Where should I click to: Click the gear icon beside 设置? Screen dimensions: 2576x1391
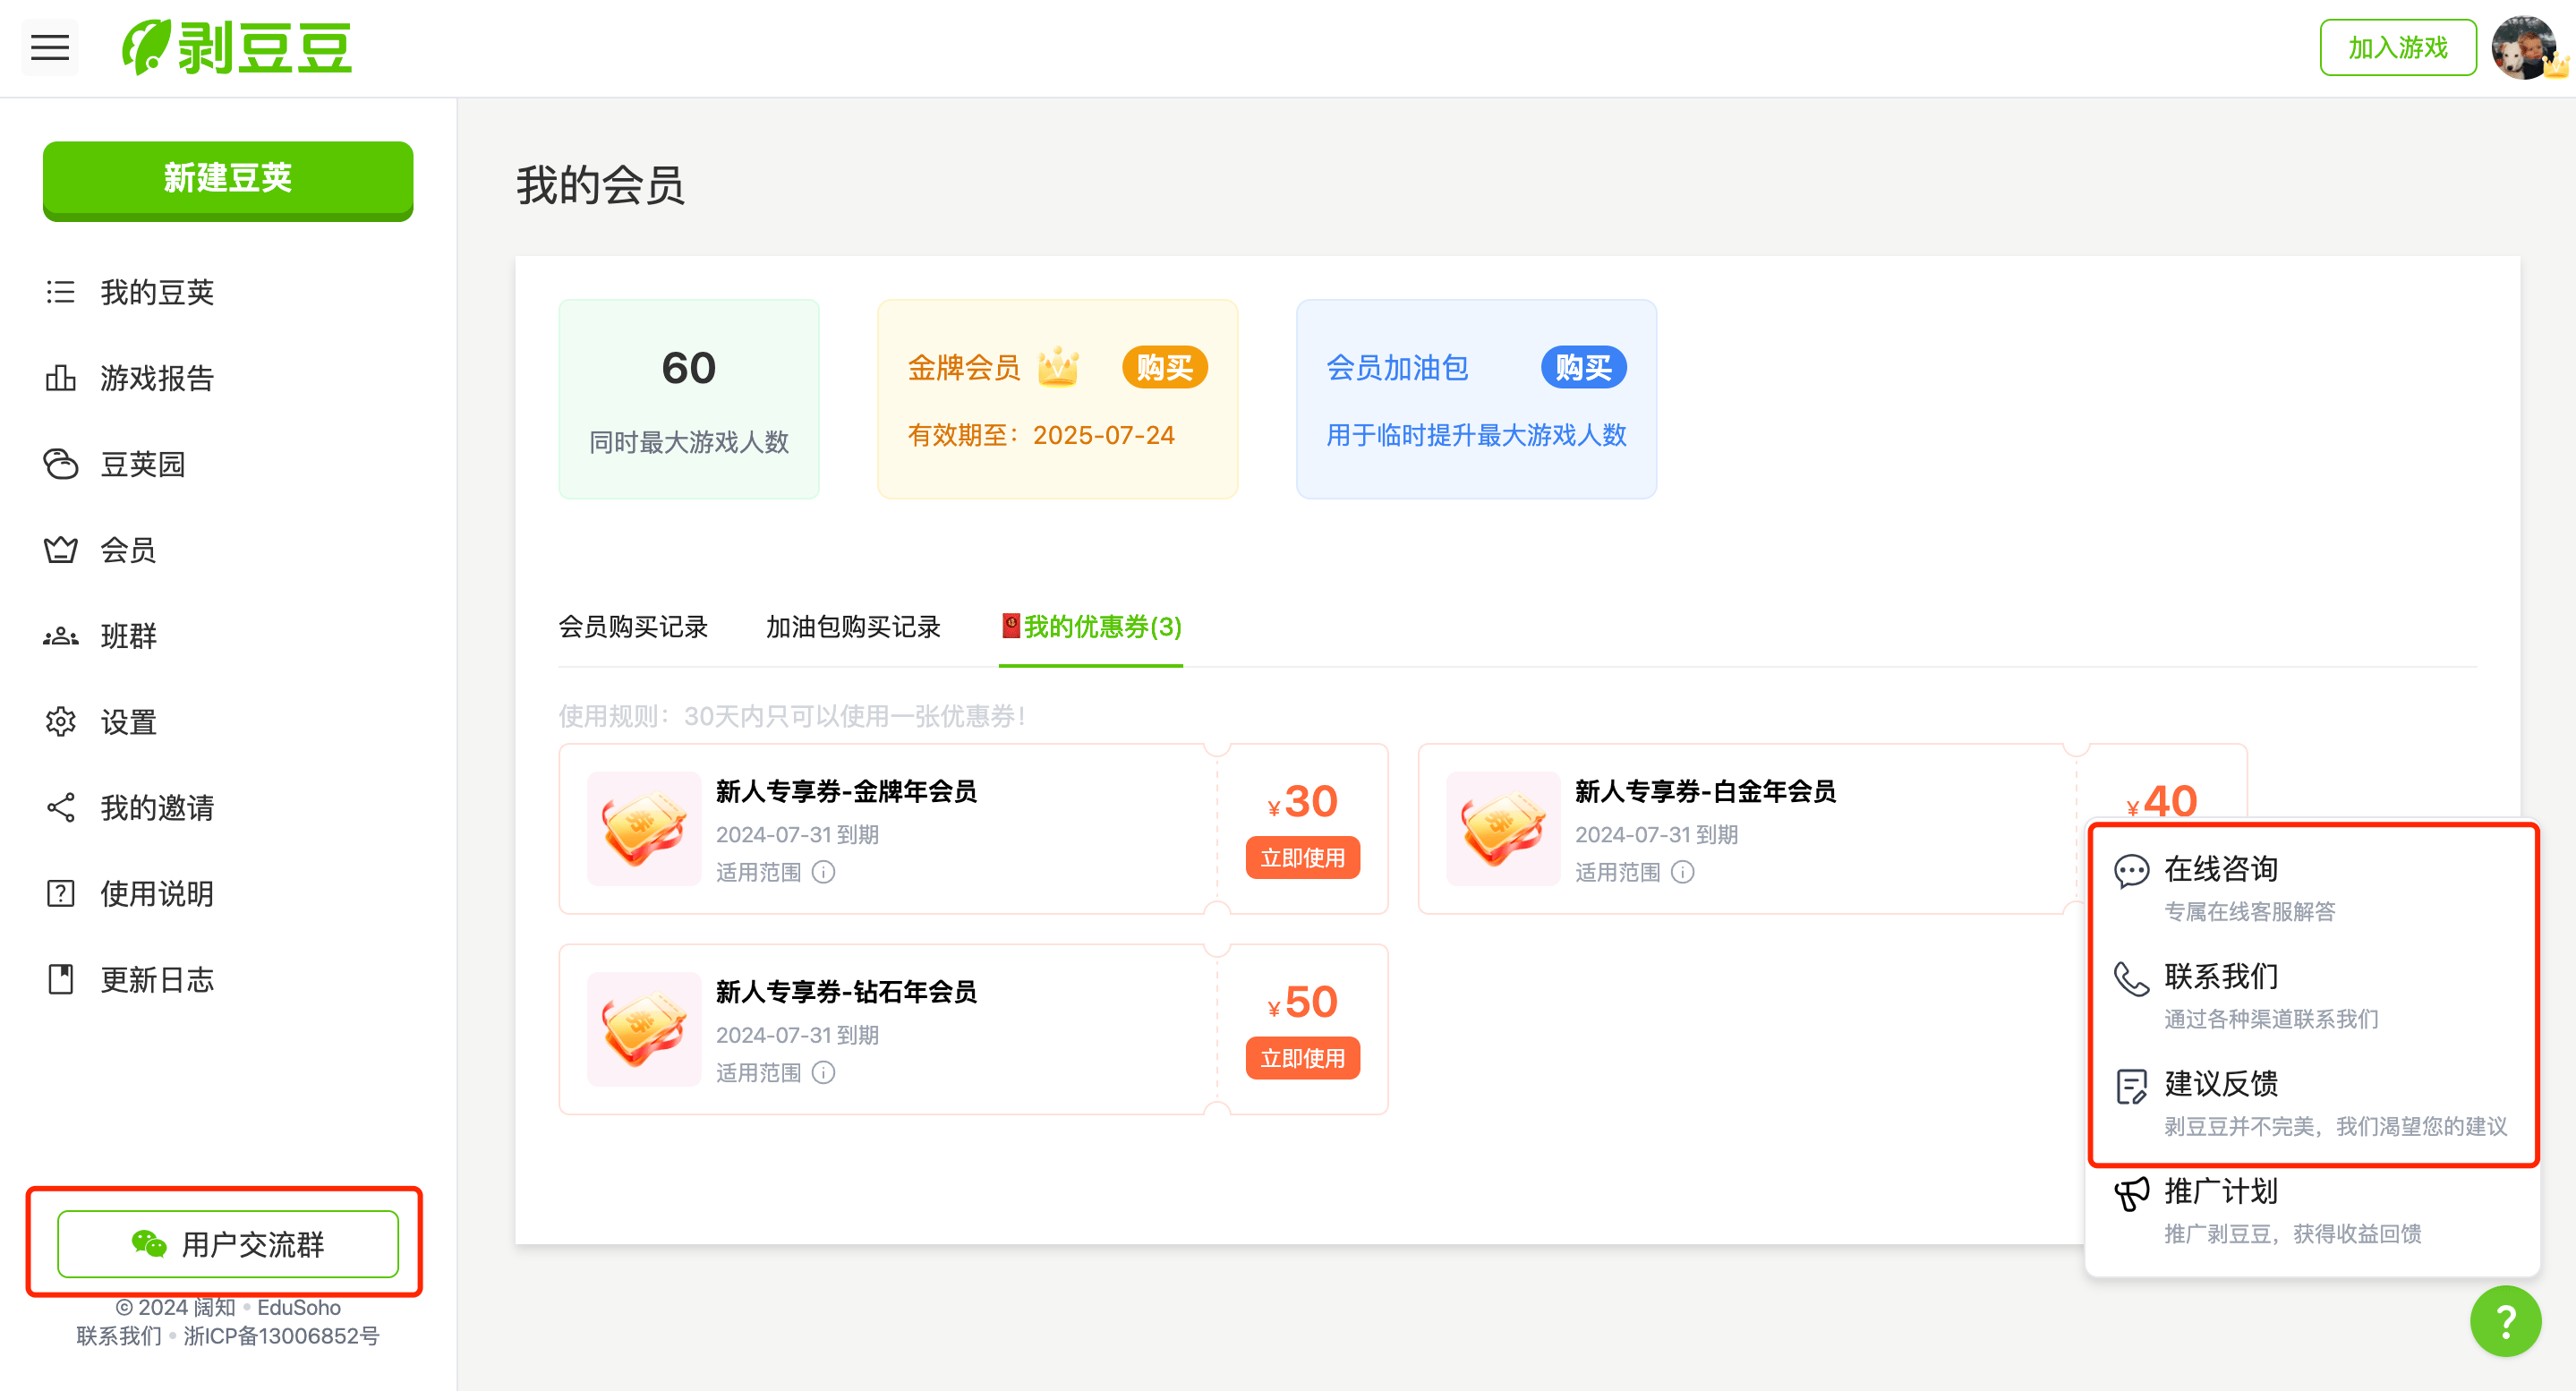(x=60, y=721)
